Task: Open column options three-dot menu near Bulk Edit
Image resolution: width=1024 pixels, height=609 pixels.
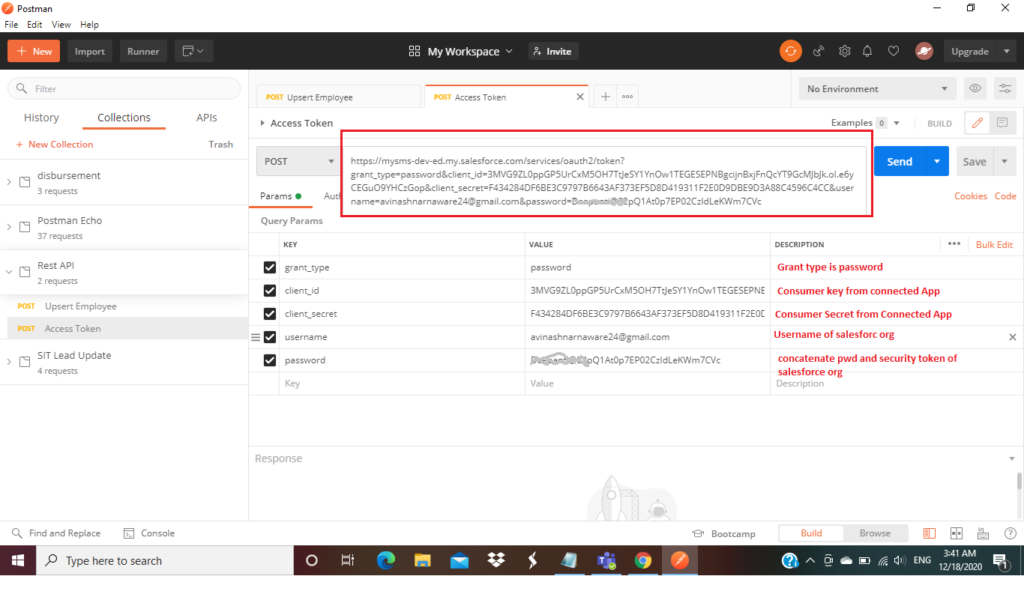Action: (954, 243)
